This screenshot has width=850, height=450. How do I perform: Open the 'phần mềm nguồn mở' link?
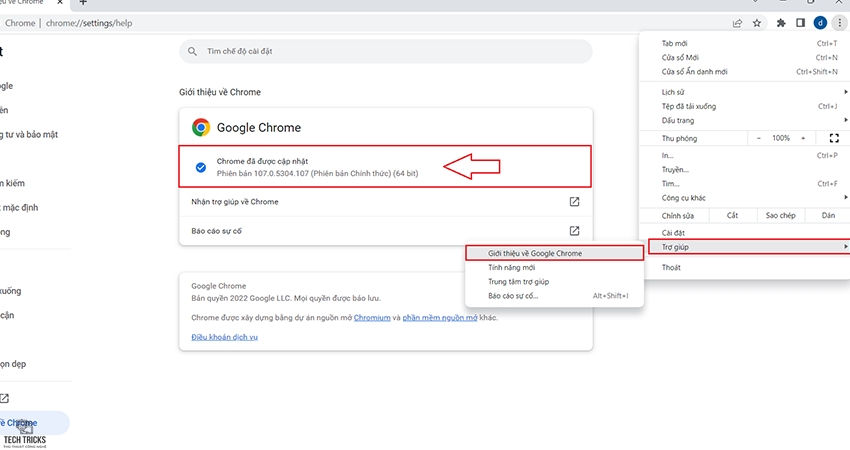pos(440,318)
